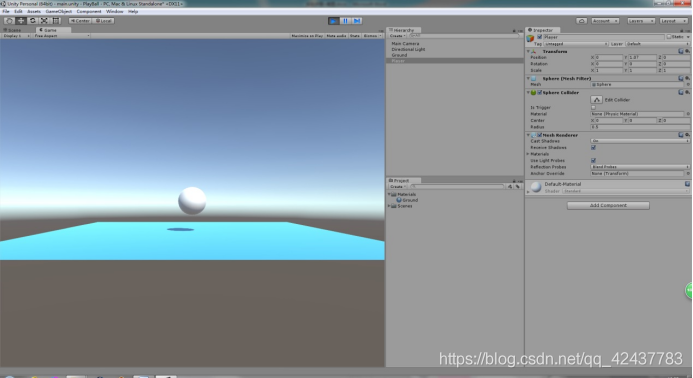Expand the Materials property in Mesh Renderer
The image size is (693, 378).
528,154
